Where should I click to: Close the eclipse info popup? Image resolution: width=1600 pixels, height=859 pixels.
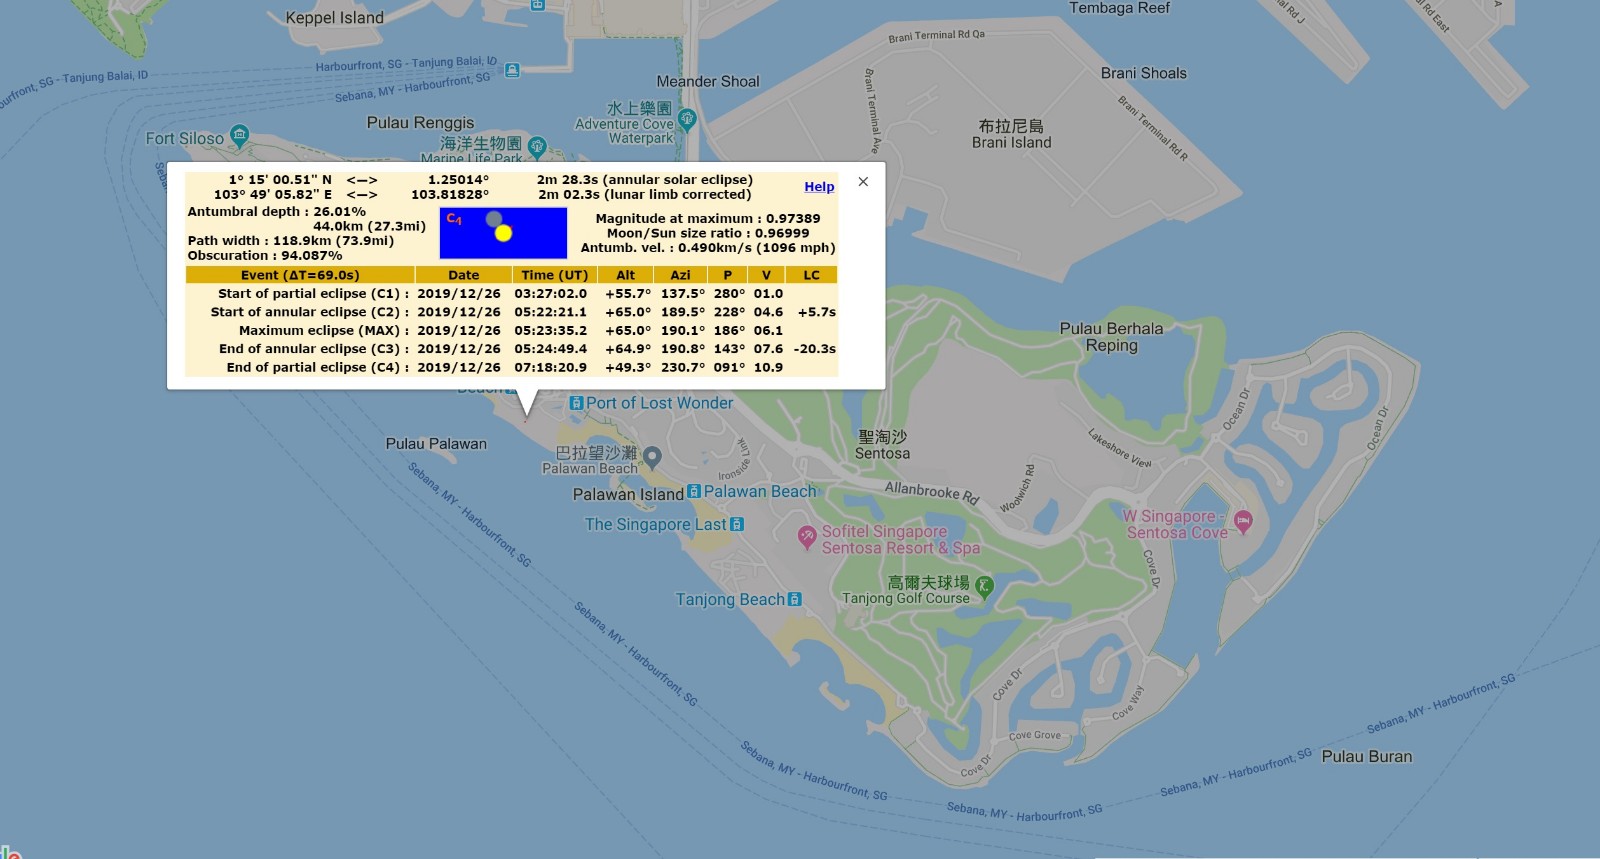(x=863, y=182)
